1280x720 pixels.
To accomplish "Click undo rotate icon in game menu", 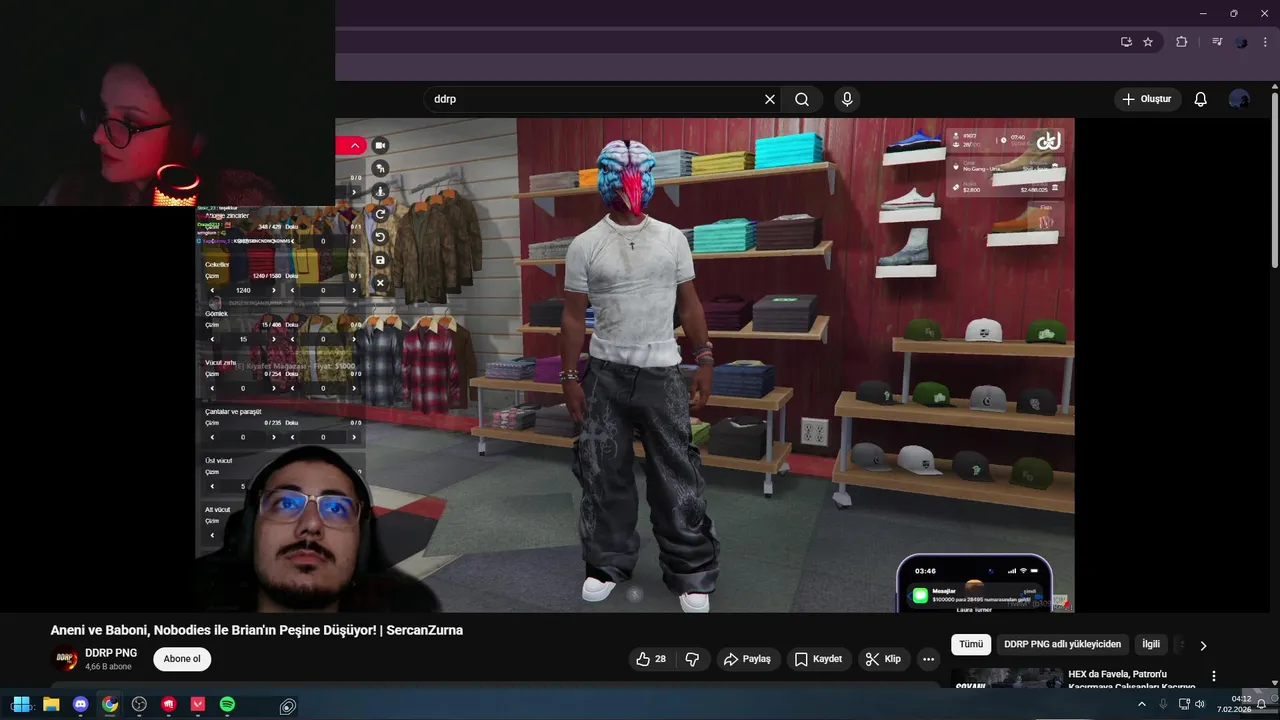I will 380,237.
